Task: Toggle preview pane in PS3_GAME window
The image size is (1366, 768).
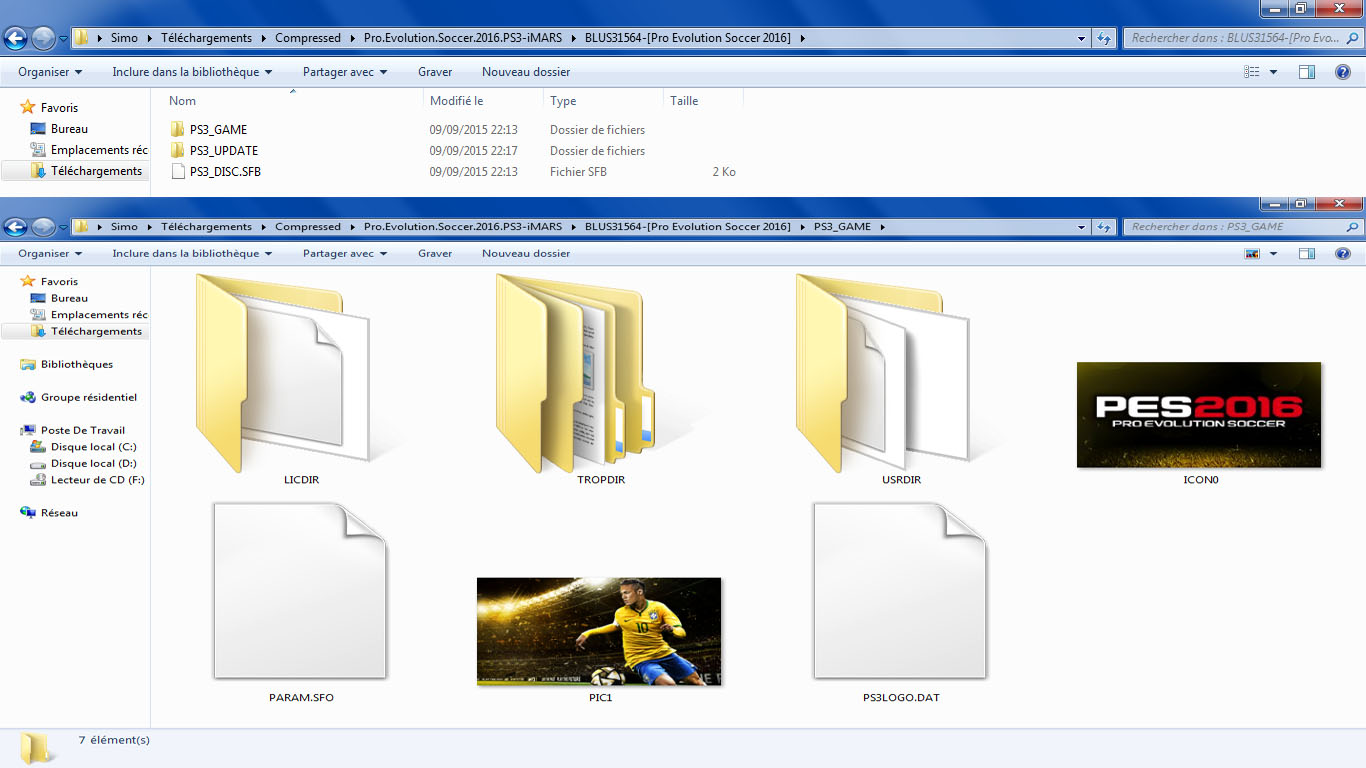Action: point(1307,254)
